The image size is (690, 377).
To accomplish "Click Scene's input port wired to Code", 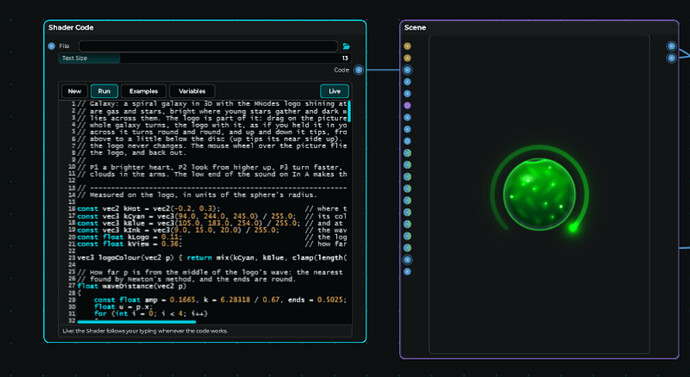I will (x=407, y=70).
